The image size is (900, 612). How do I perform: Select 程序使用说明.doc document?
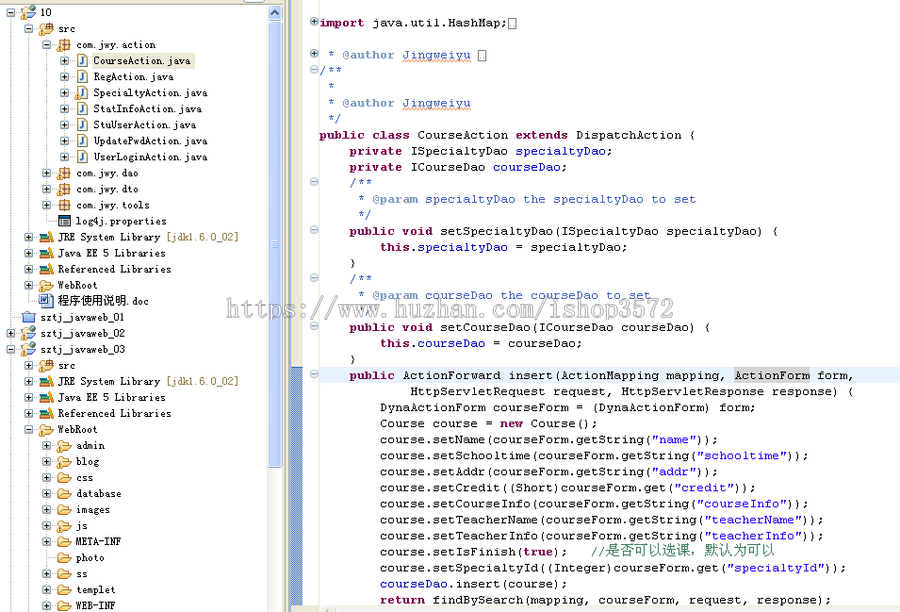(x=103, y=301)
